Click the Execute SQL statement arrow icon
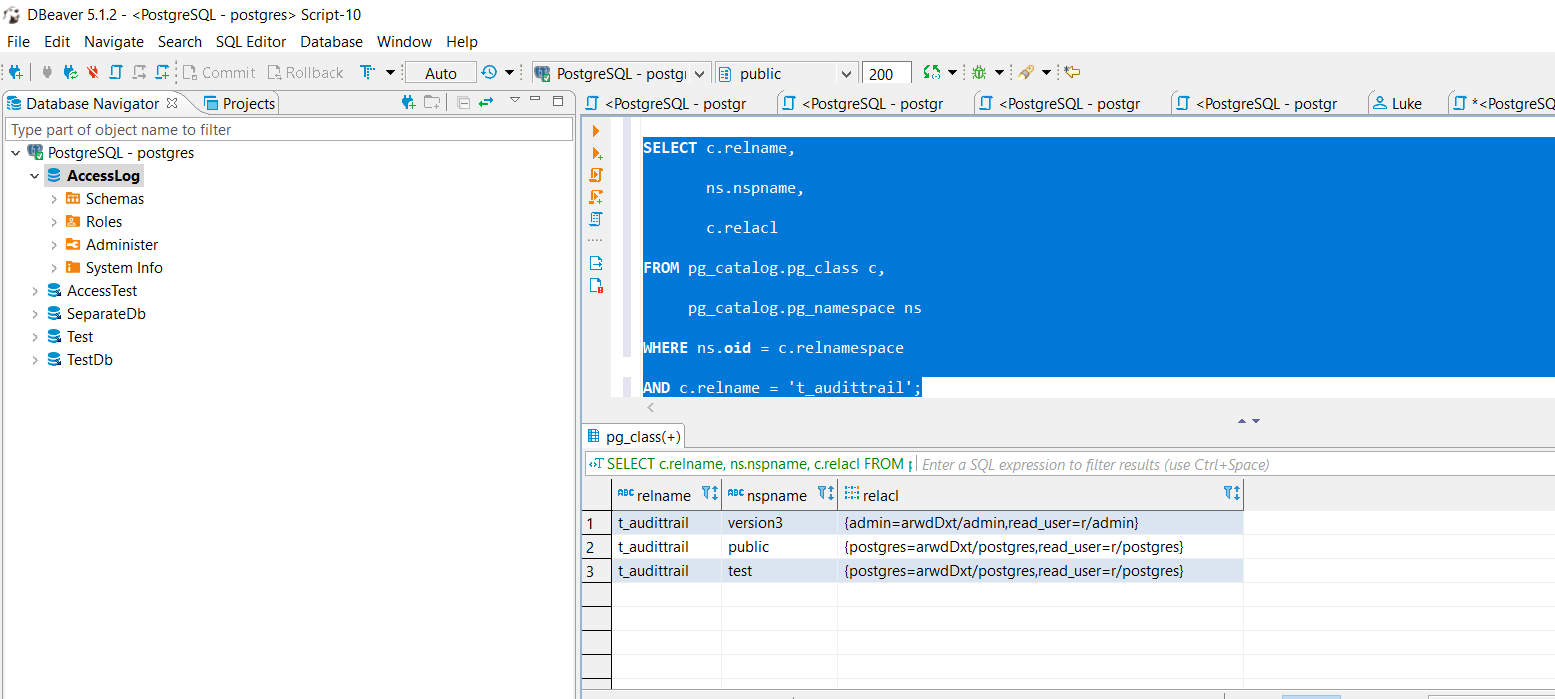The image size is (1555, 699). click(x=596, y=131)
